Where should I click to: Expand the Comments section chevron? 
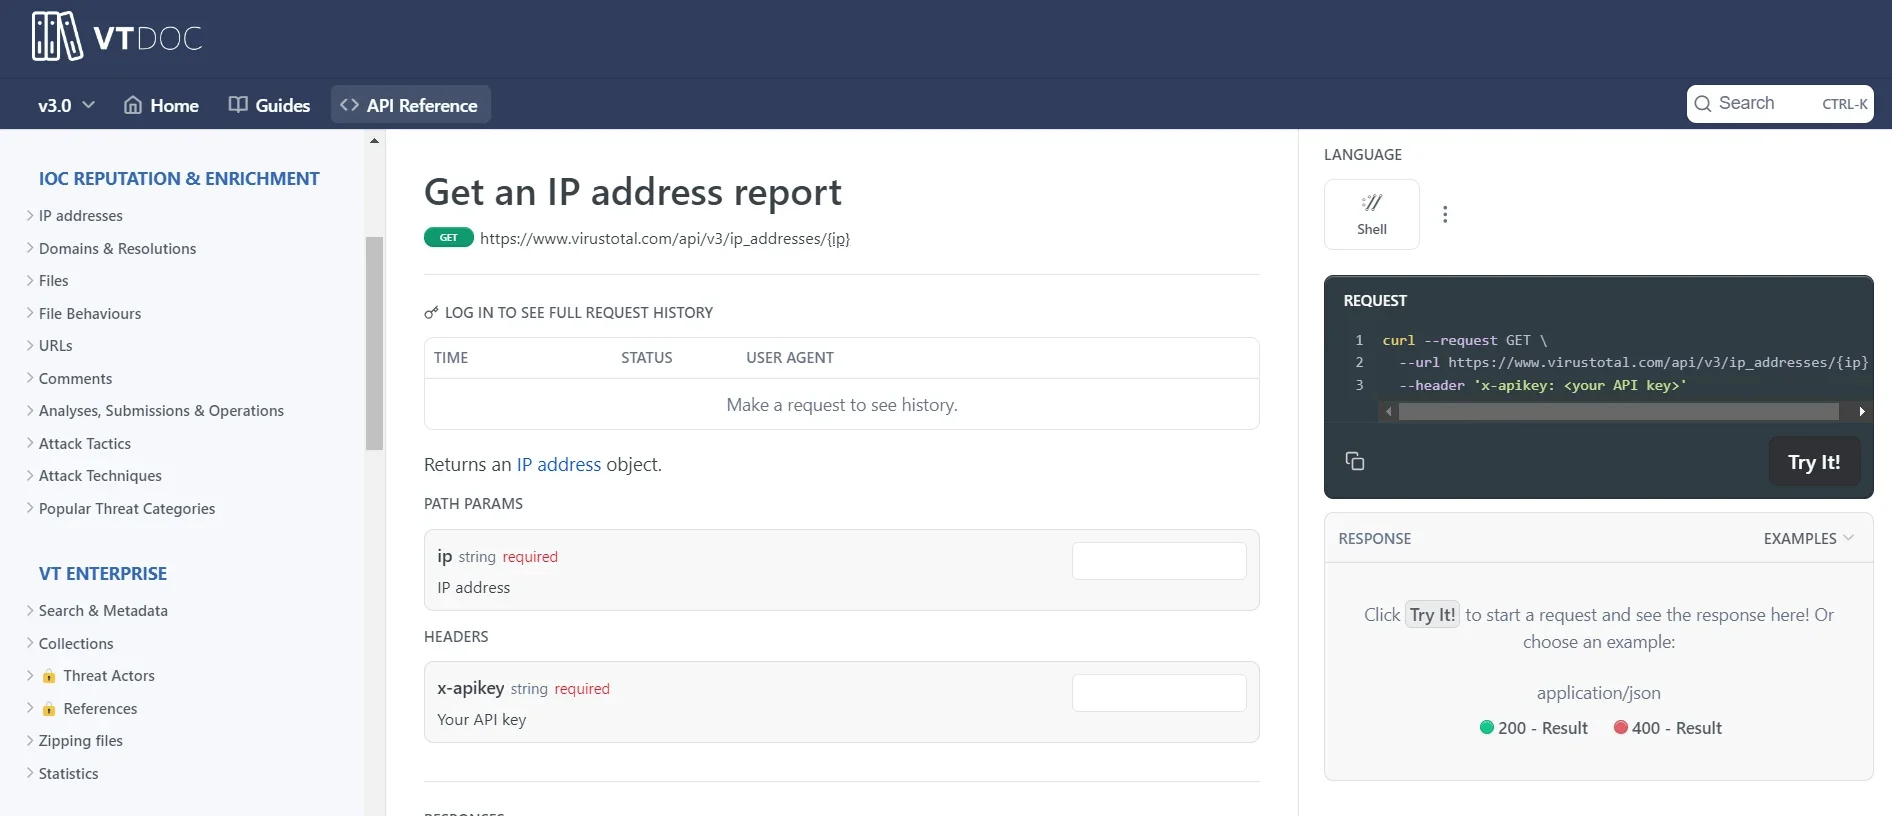click(x=30, y=378)
